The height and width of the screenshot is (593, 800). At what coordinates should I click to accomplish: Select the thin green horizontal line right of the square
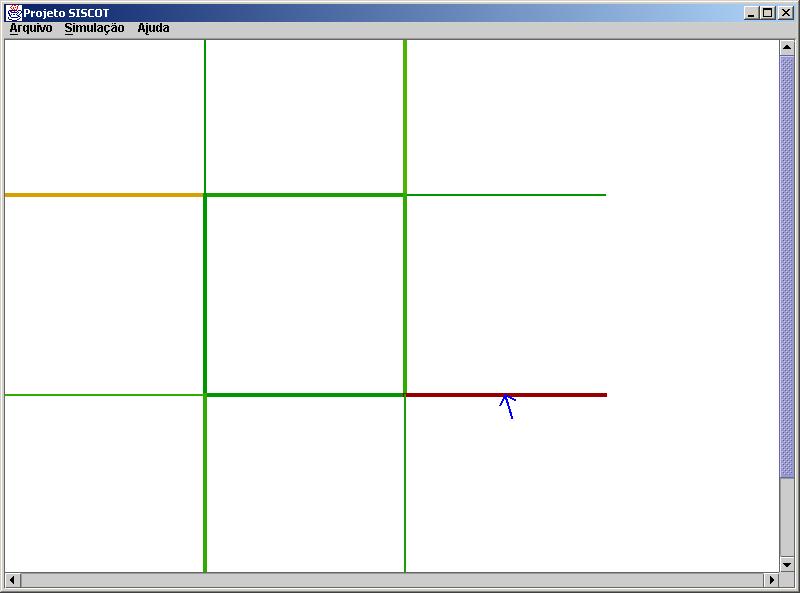506,195
